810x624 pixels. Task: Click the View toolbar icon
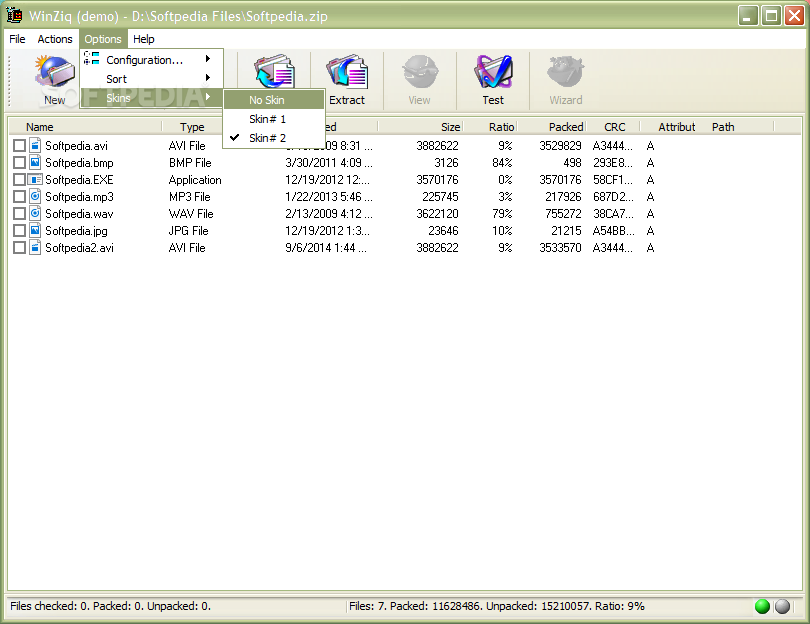click(x=419, y=71)
